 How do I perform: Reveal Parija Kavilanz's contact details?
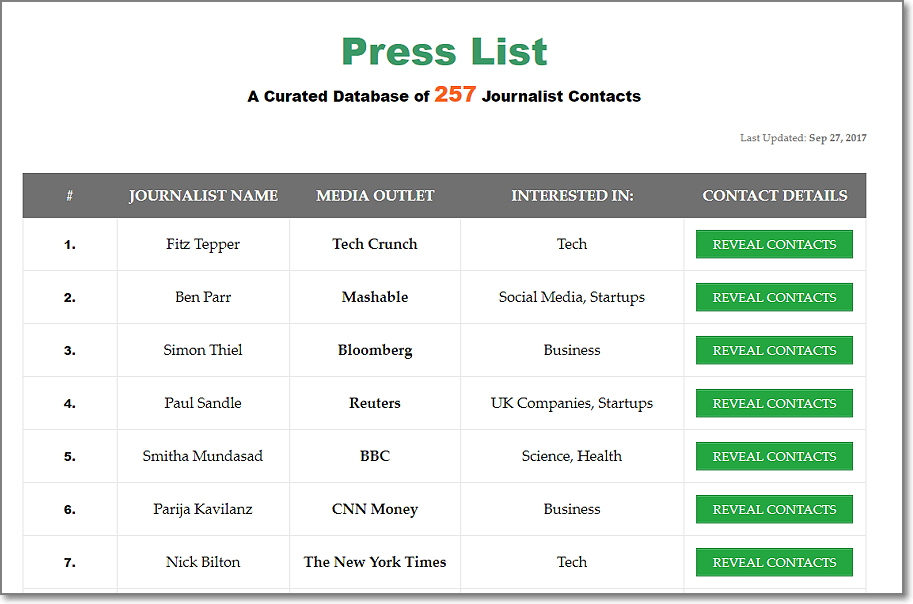(x=773, y=509)
